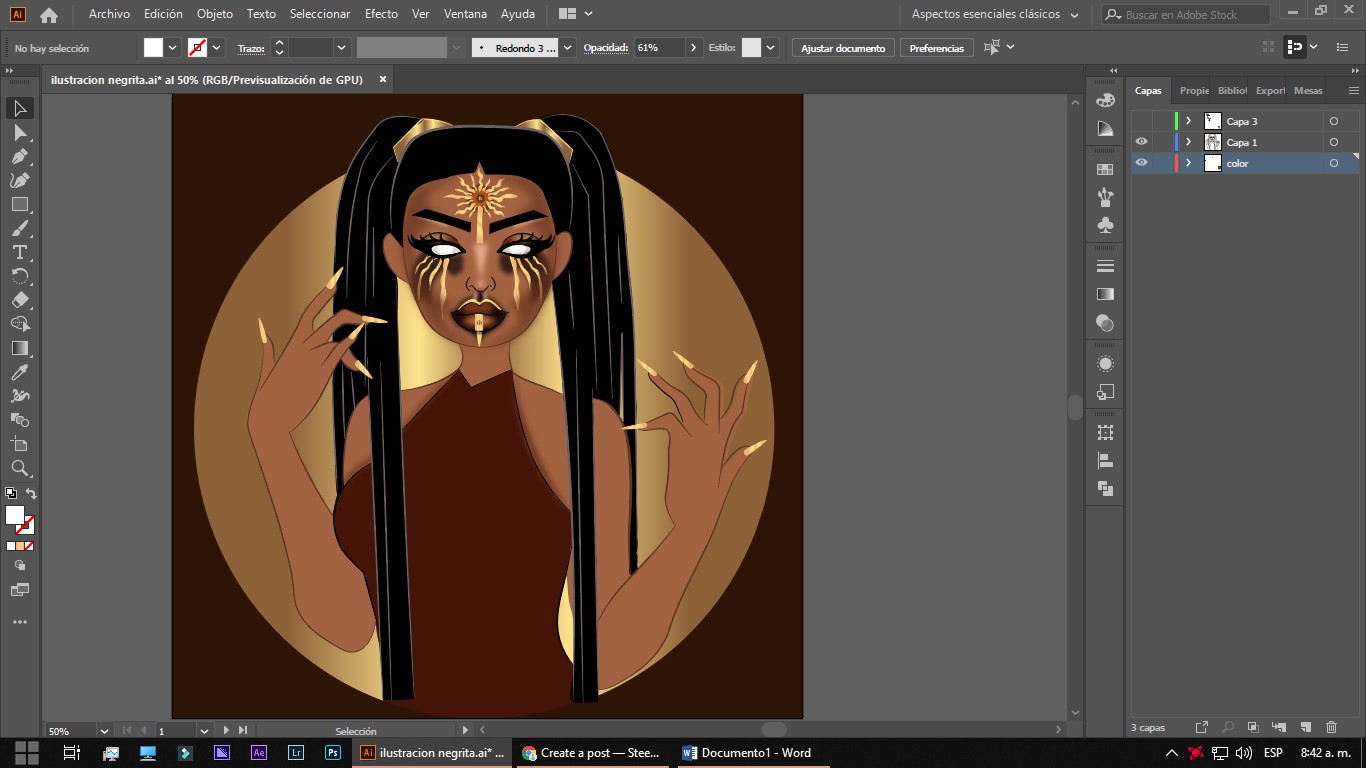Select the Pen tool
The height and width of the screenshot is (768, 1366).
19,156
